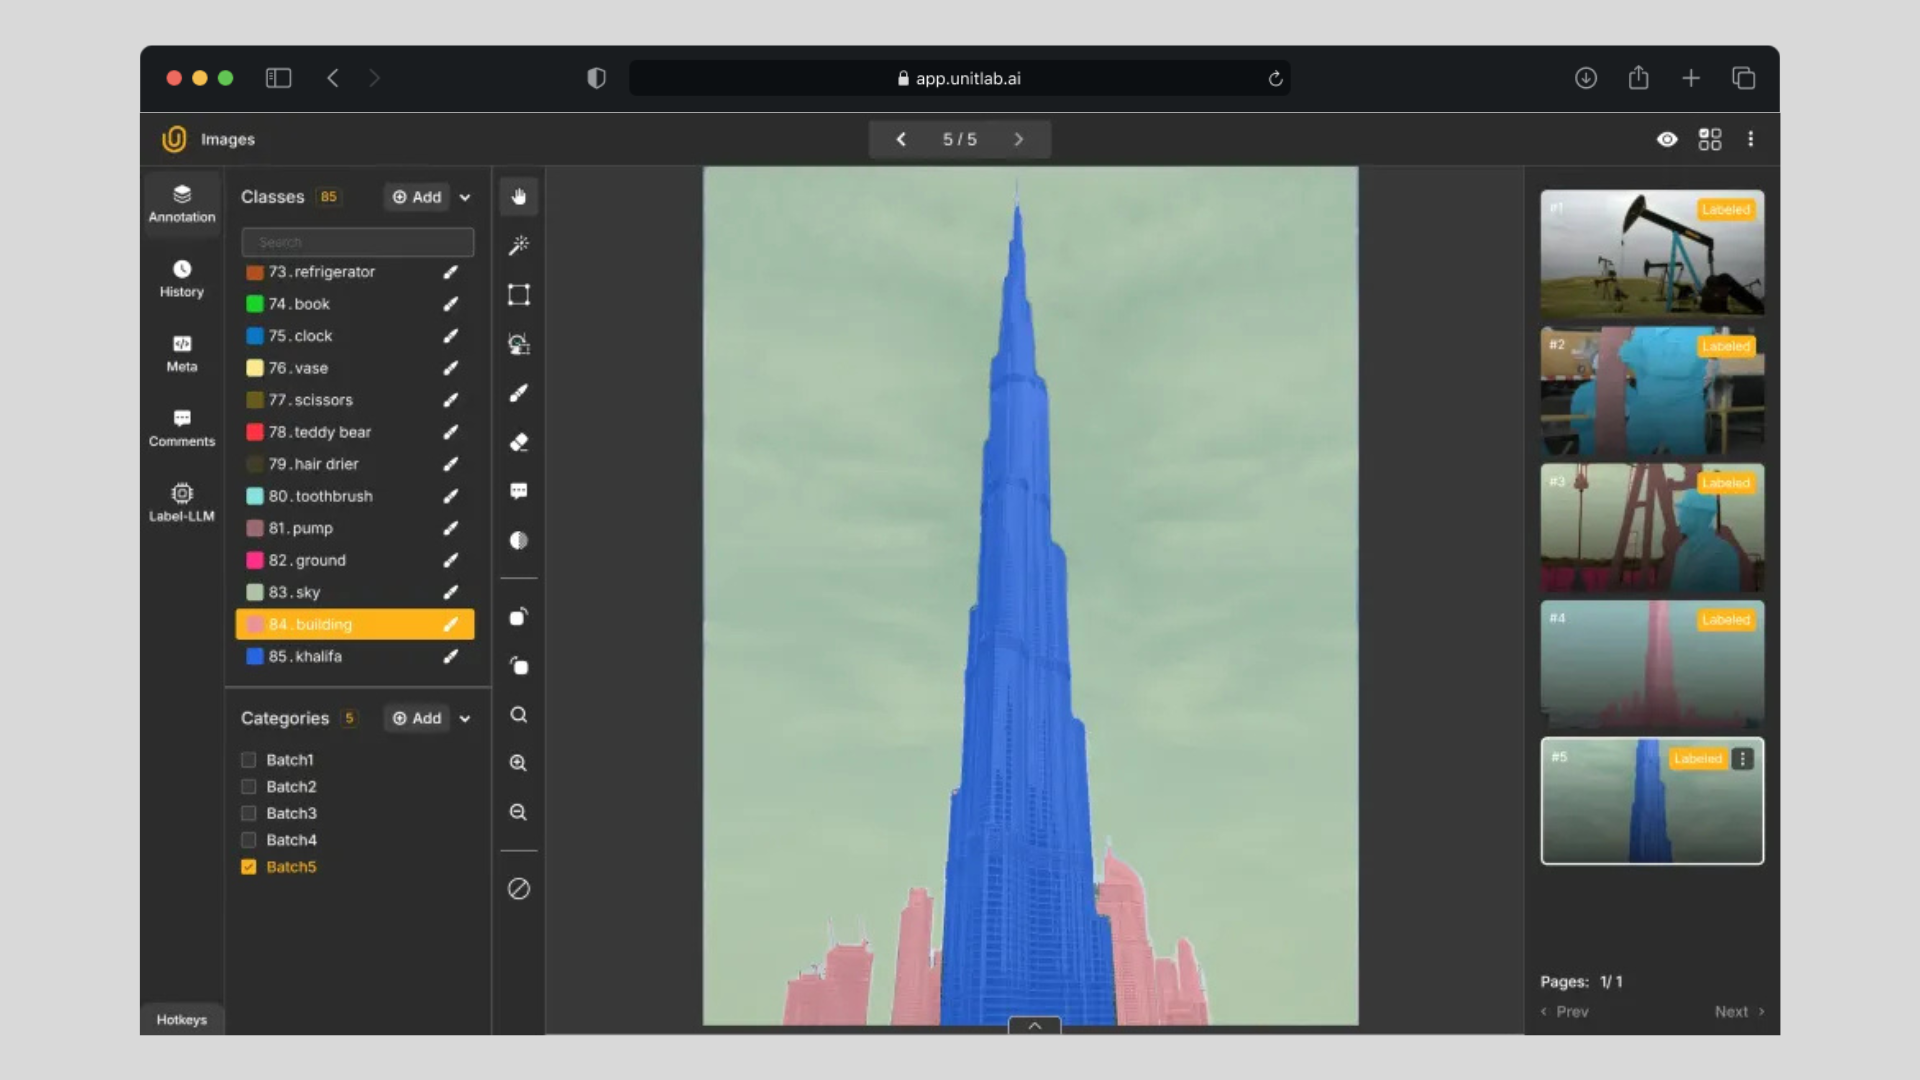Screen dimensions: 1920x1080
Task: Expand bottom panel chevron under image
Action: [1034, 1025]
